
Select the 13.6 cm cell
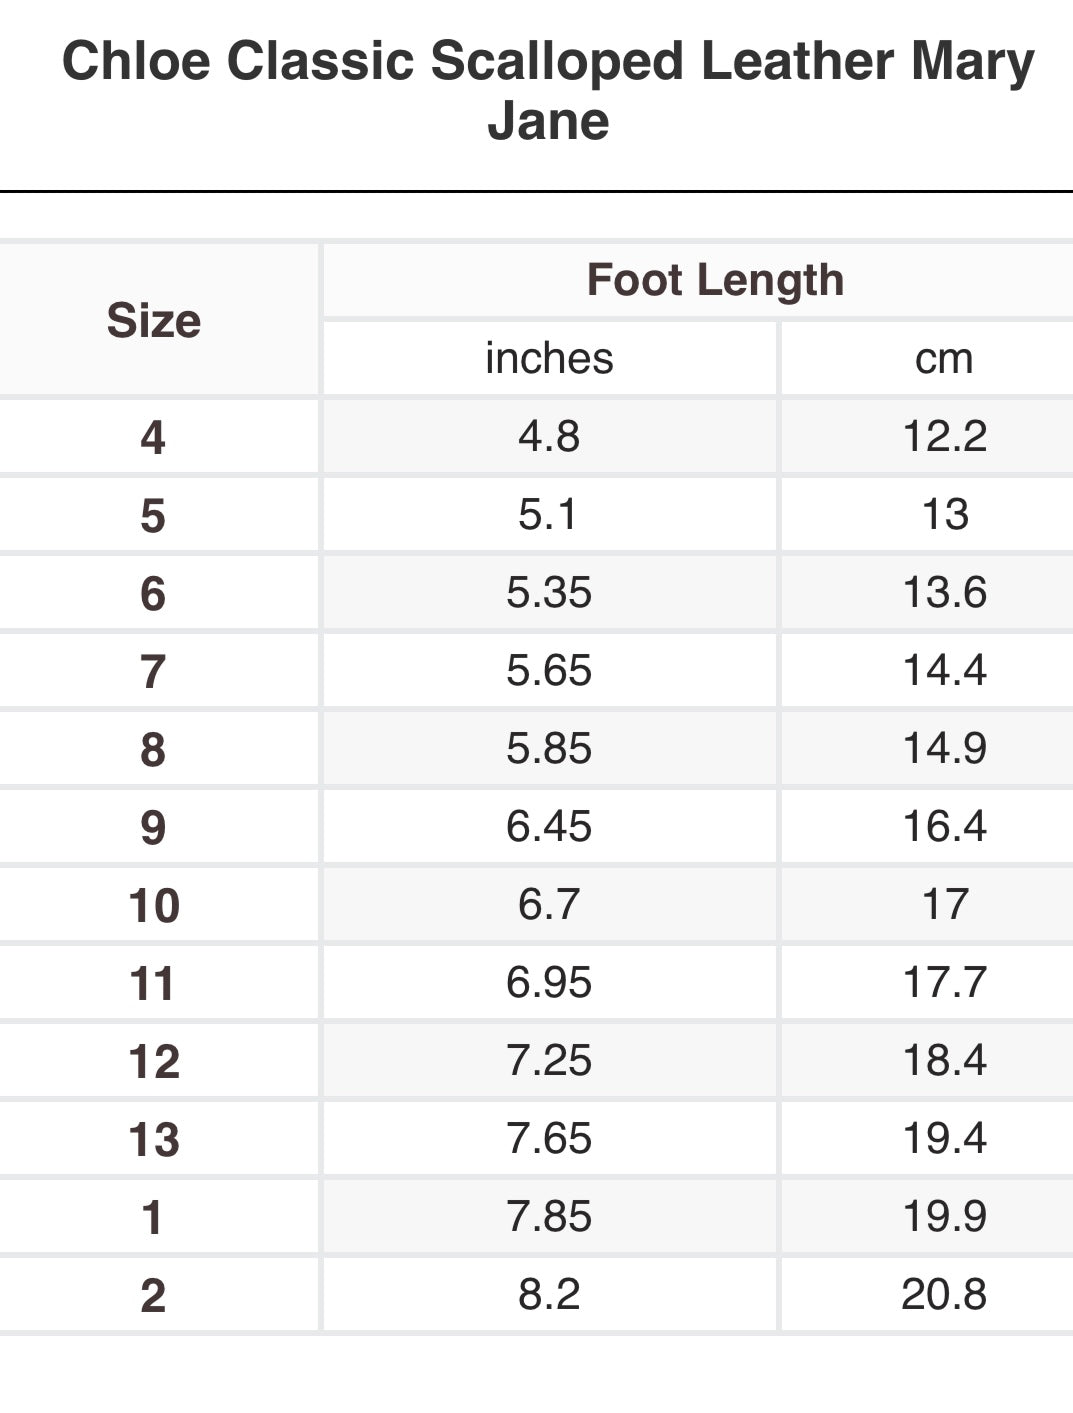[944, 592]
